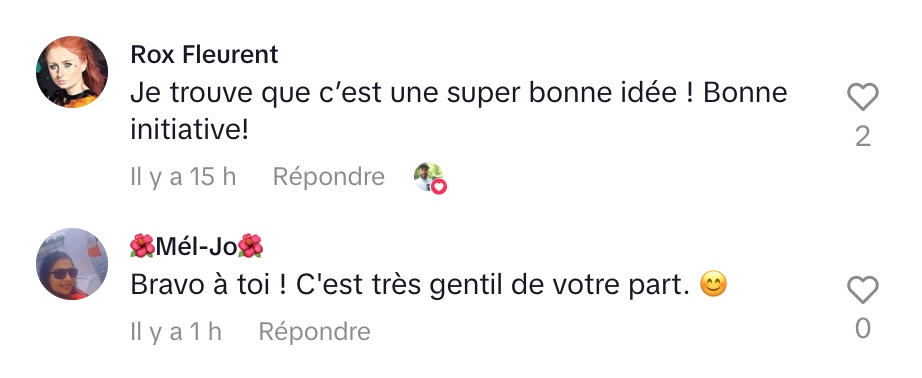The image size is (922, 378).
Task: Reply to Mél-Jo's comment via Répondre
Action: (x=315, y=332)
